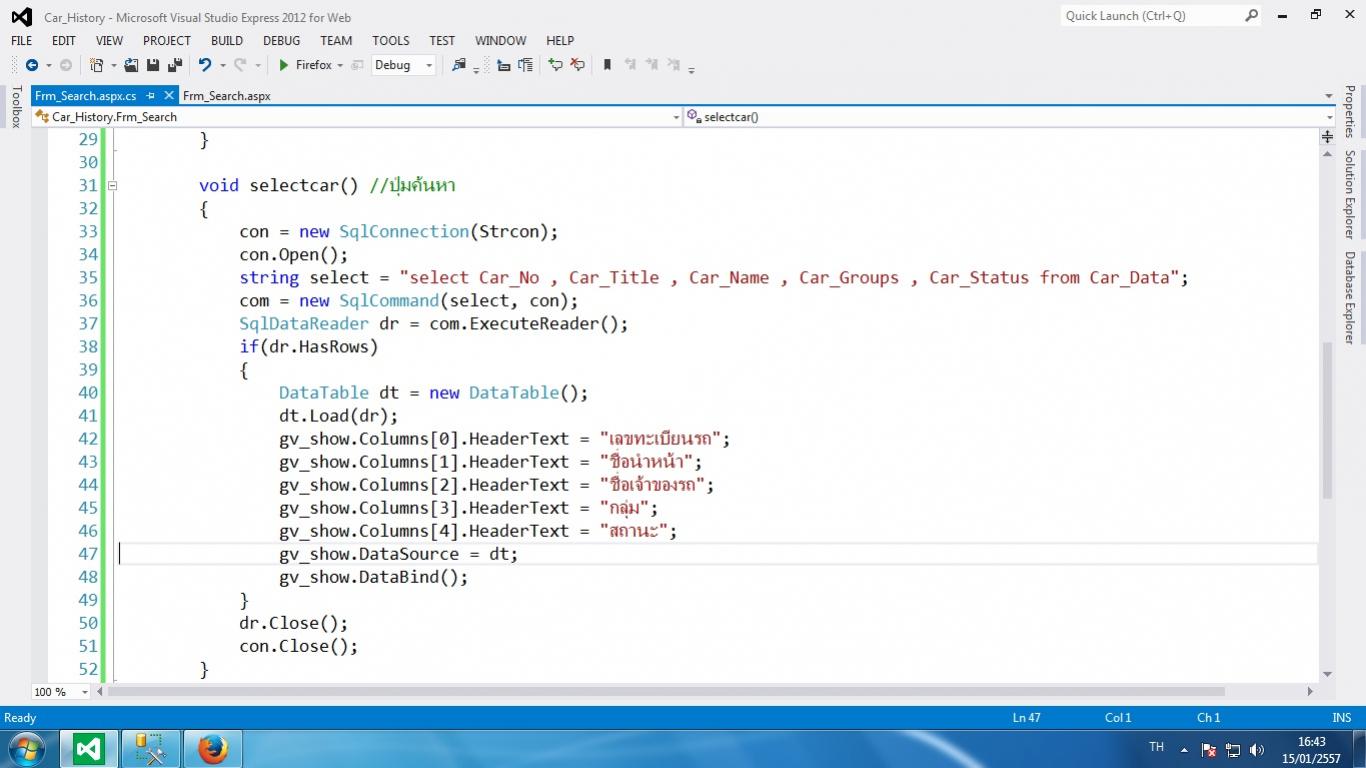Open the HELP menu

[x=560, y=41]
